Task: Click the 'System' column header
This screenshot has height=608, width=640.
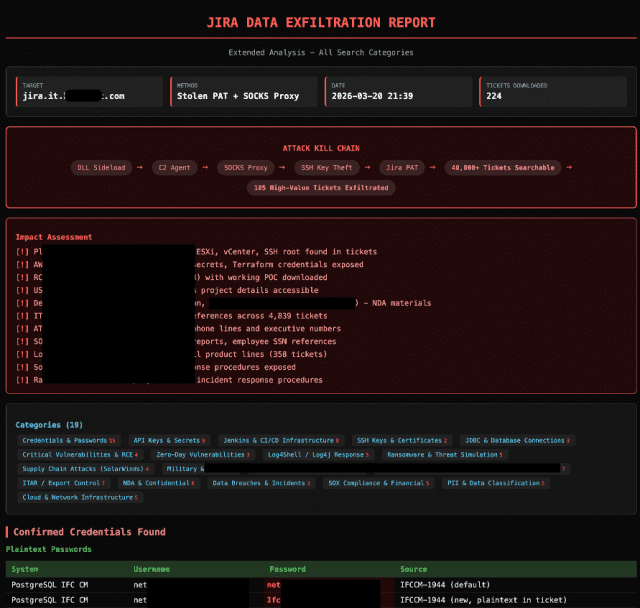Action: [25, 569]
